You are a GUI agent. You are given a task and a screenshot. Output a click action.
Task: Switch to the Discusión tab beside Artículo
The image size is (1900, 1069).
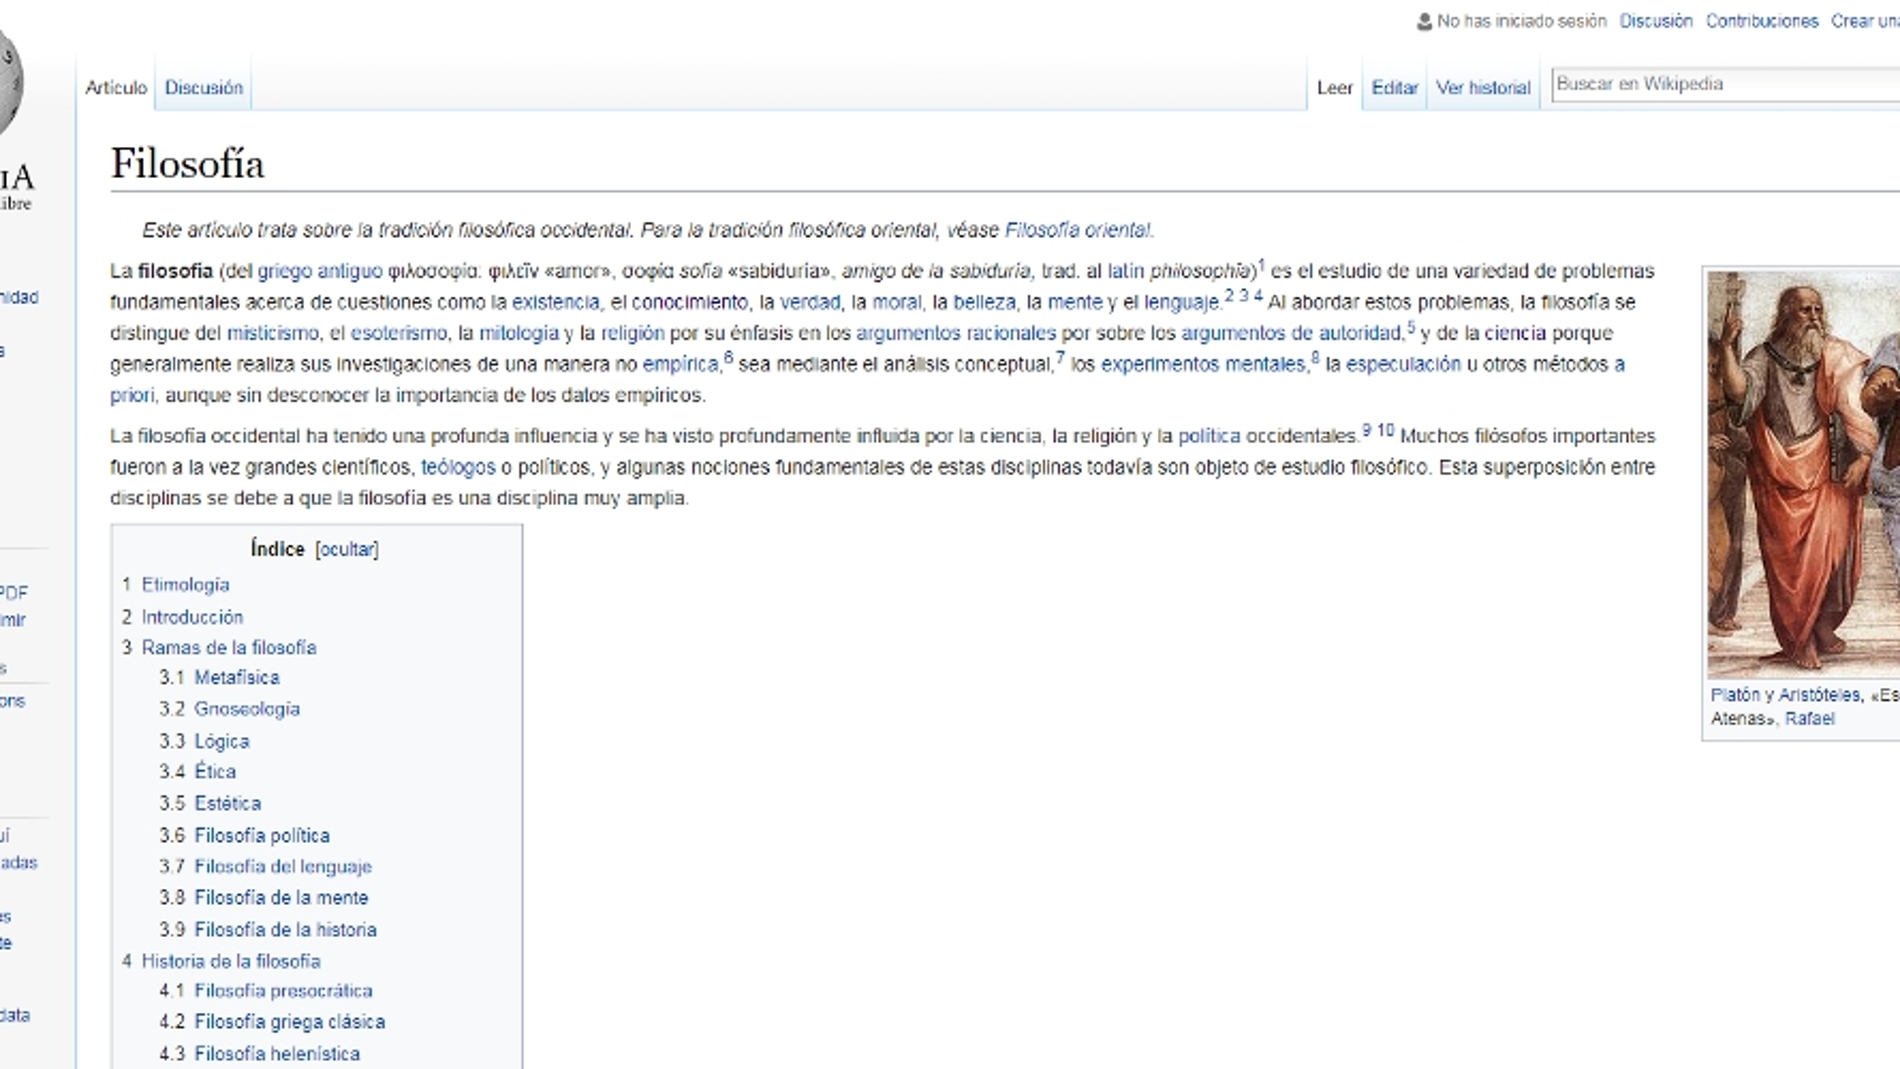(204, 88)
